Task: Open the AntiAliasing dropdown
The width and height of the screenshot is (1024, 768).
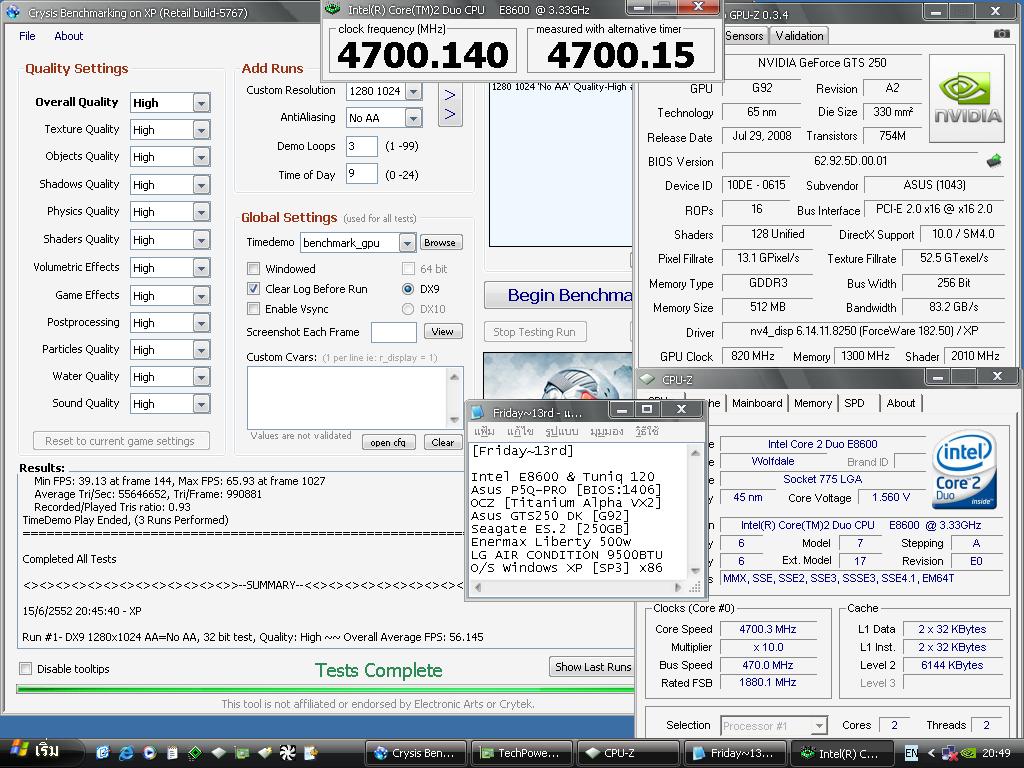Action: (413, 118)
